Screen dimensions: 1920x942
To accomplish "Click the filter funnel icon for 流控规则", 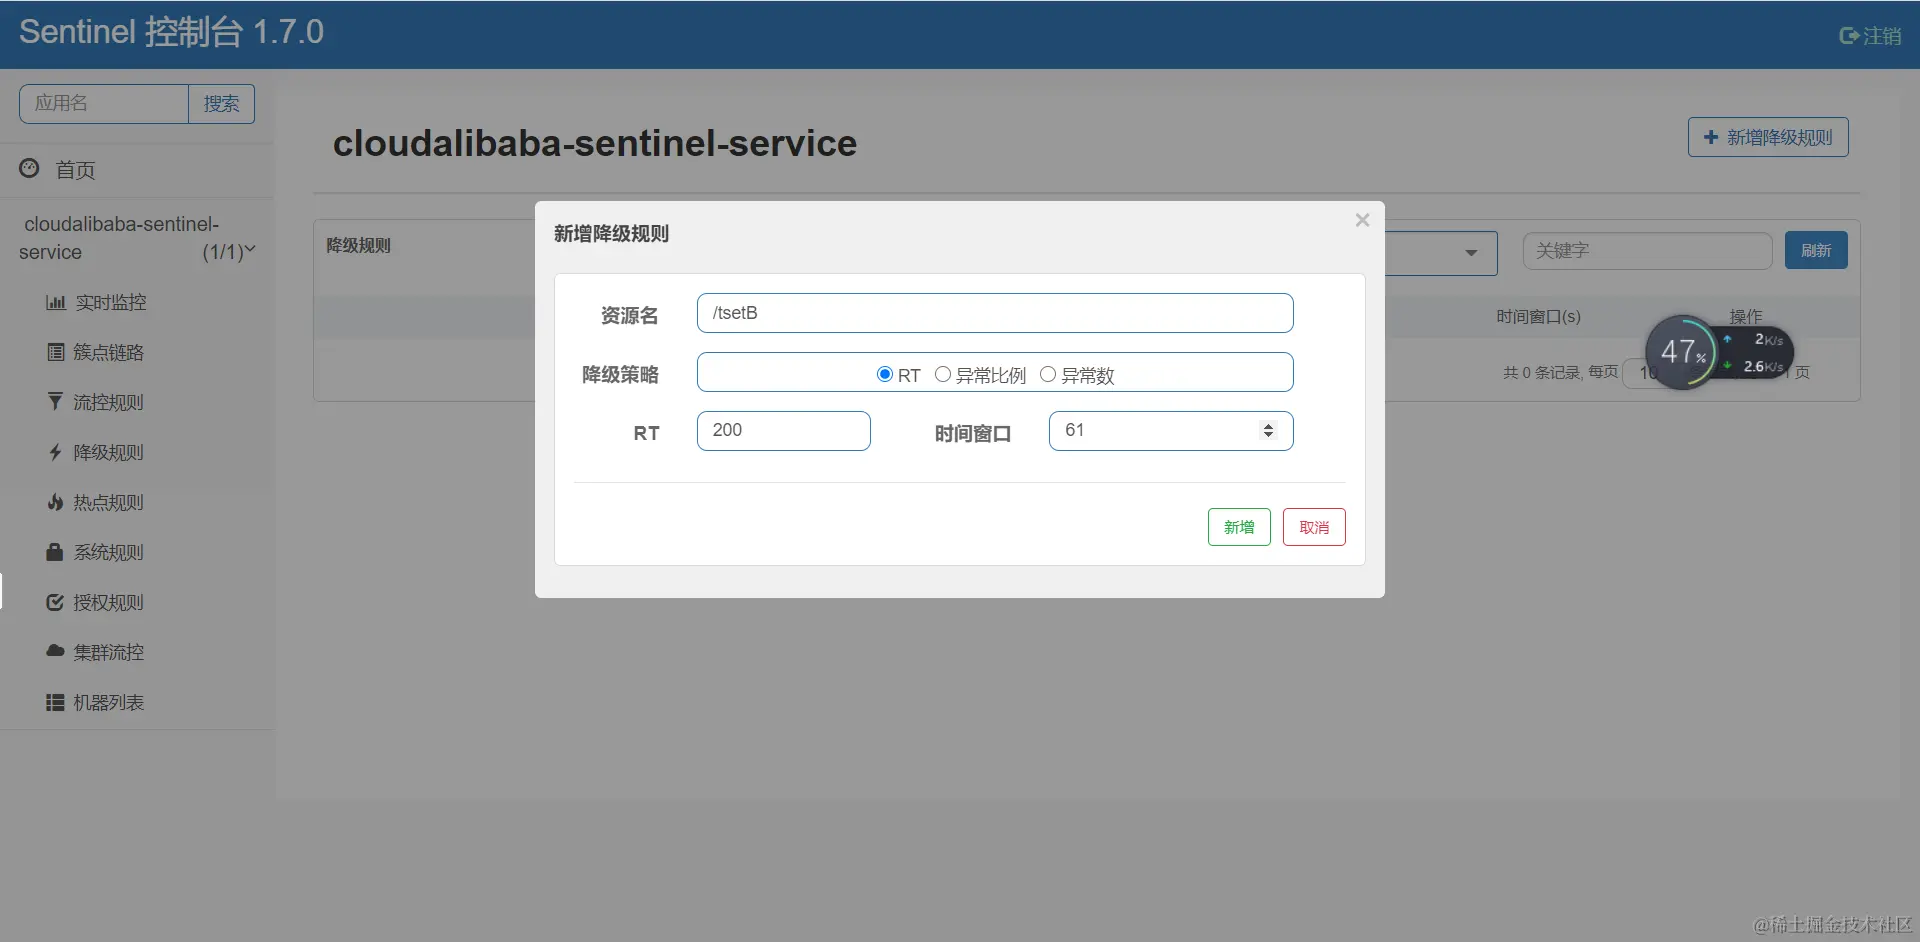I will pyautogui.click(x=55, y=402).
